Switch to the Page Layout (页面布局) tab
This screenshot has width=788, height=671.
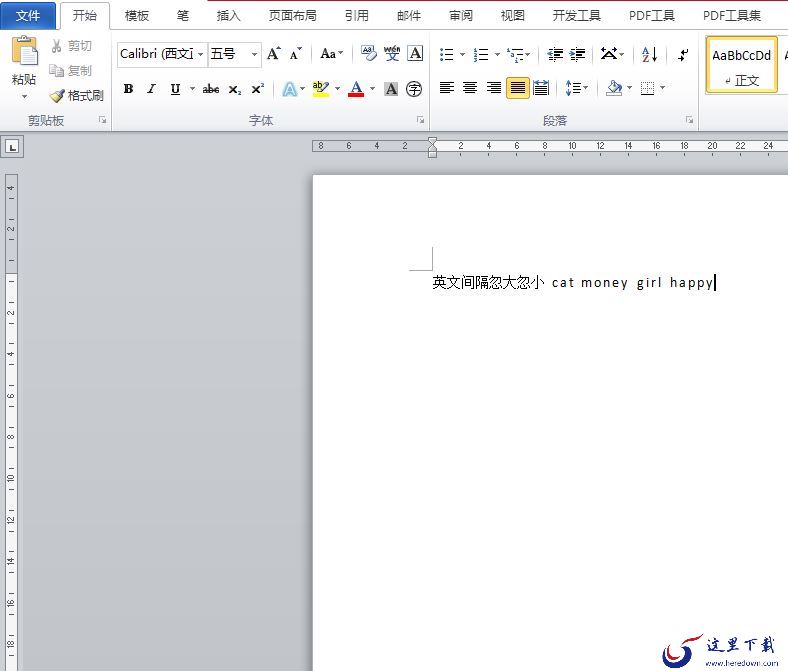(292, 16)
